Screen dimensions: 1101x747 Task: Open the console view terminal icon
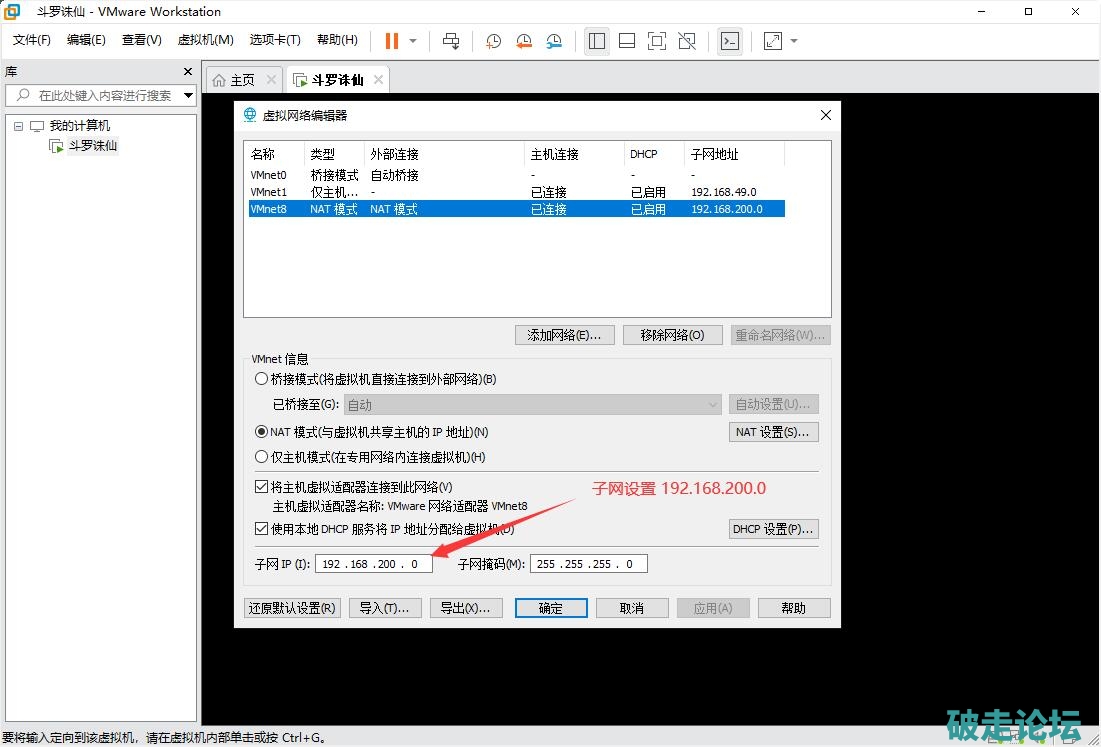731,41
